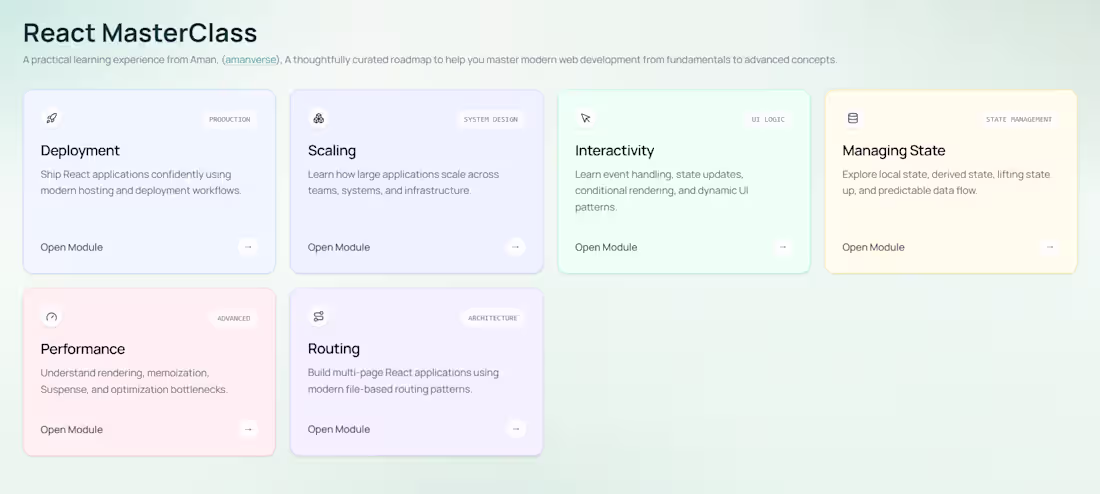Select the Performance card title

coord(83,349)
